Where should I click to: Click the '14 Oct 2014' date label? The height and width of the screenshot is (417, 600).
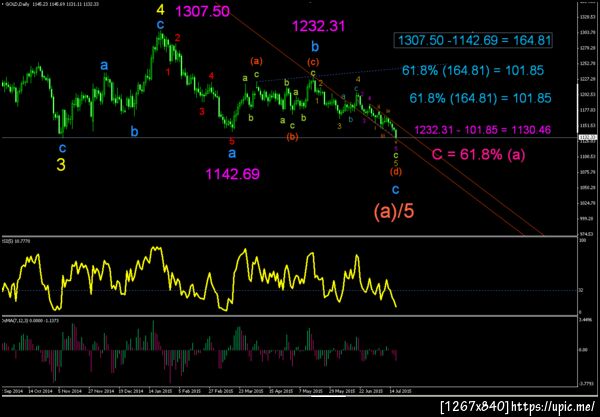[41, 391]
